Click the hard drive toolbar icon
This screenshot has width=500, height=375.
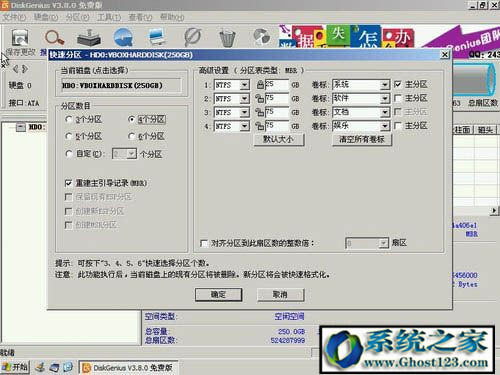pyautogui.click(x=89, y=37)
